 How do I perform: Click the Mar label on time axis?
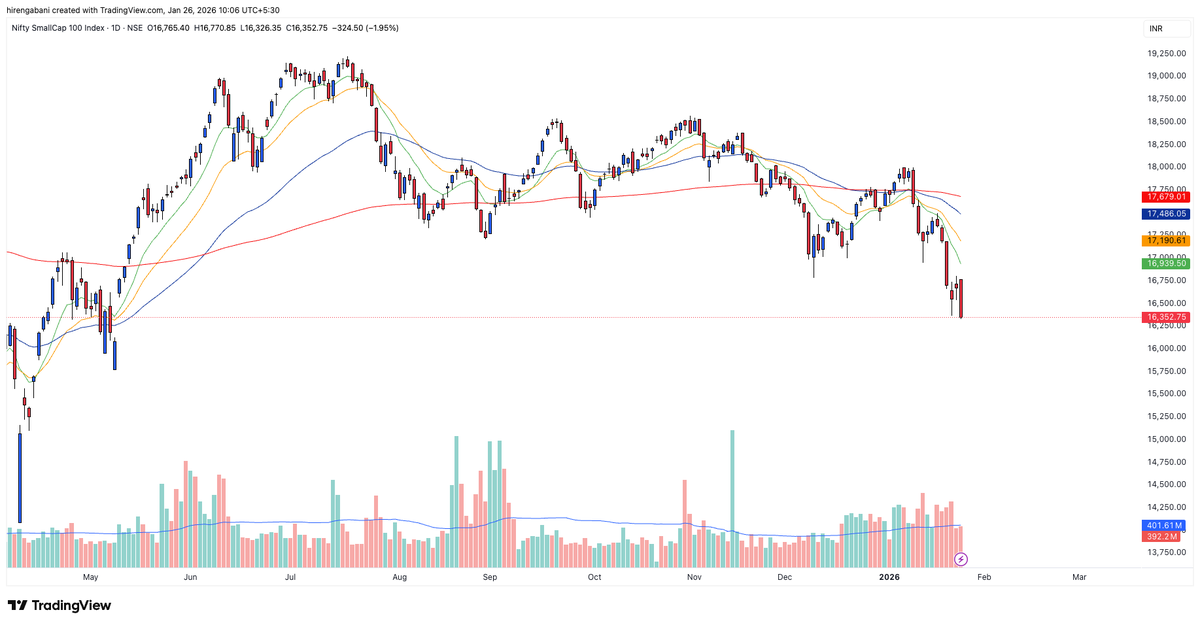point(1079,577)
